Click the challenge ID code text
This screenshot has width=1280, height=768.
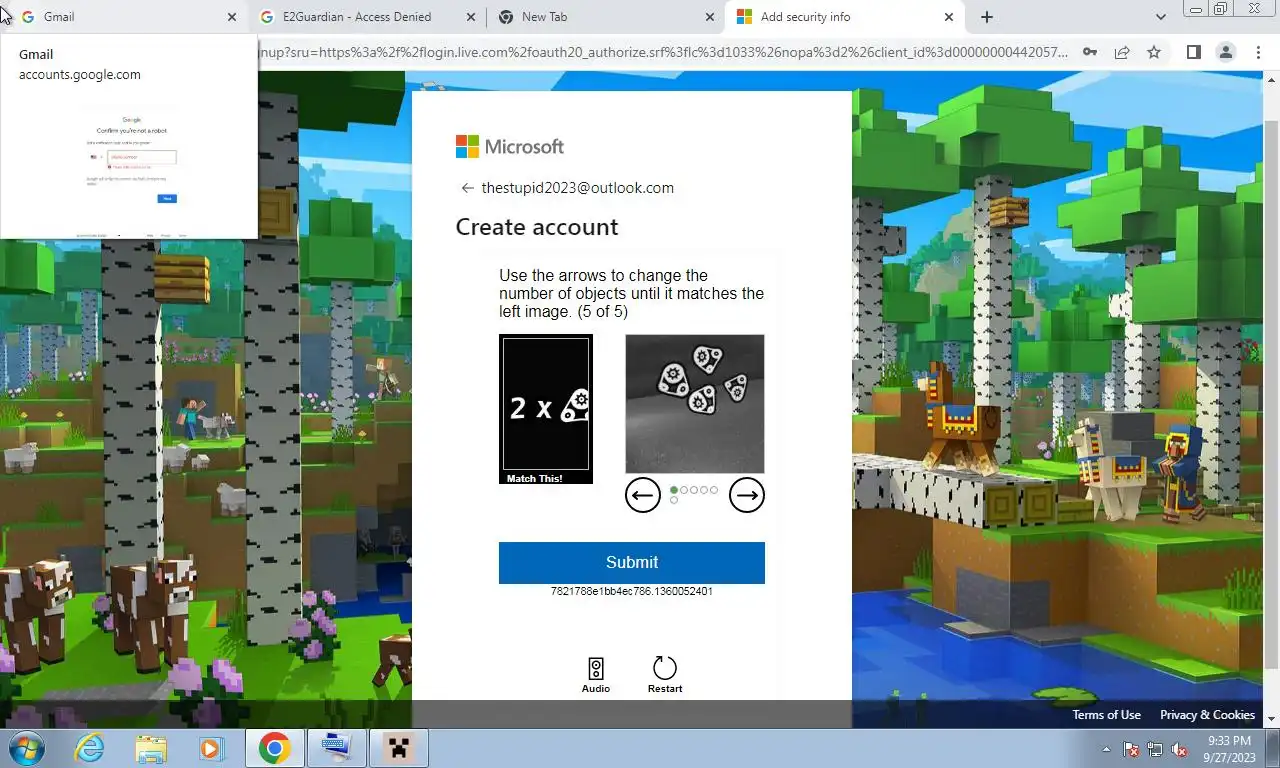tap(632, 591)
